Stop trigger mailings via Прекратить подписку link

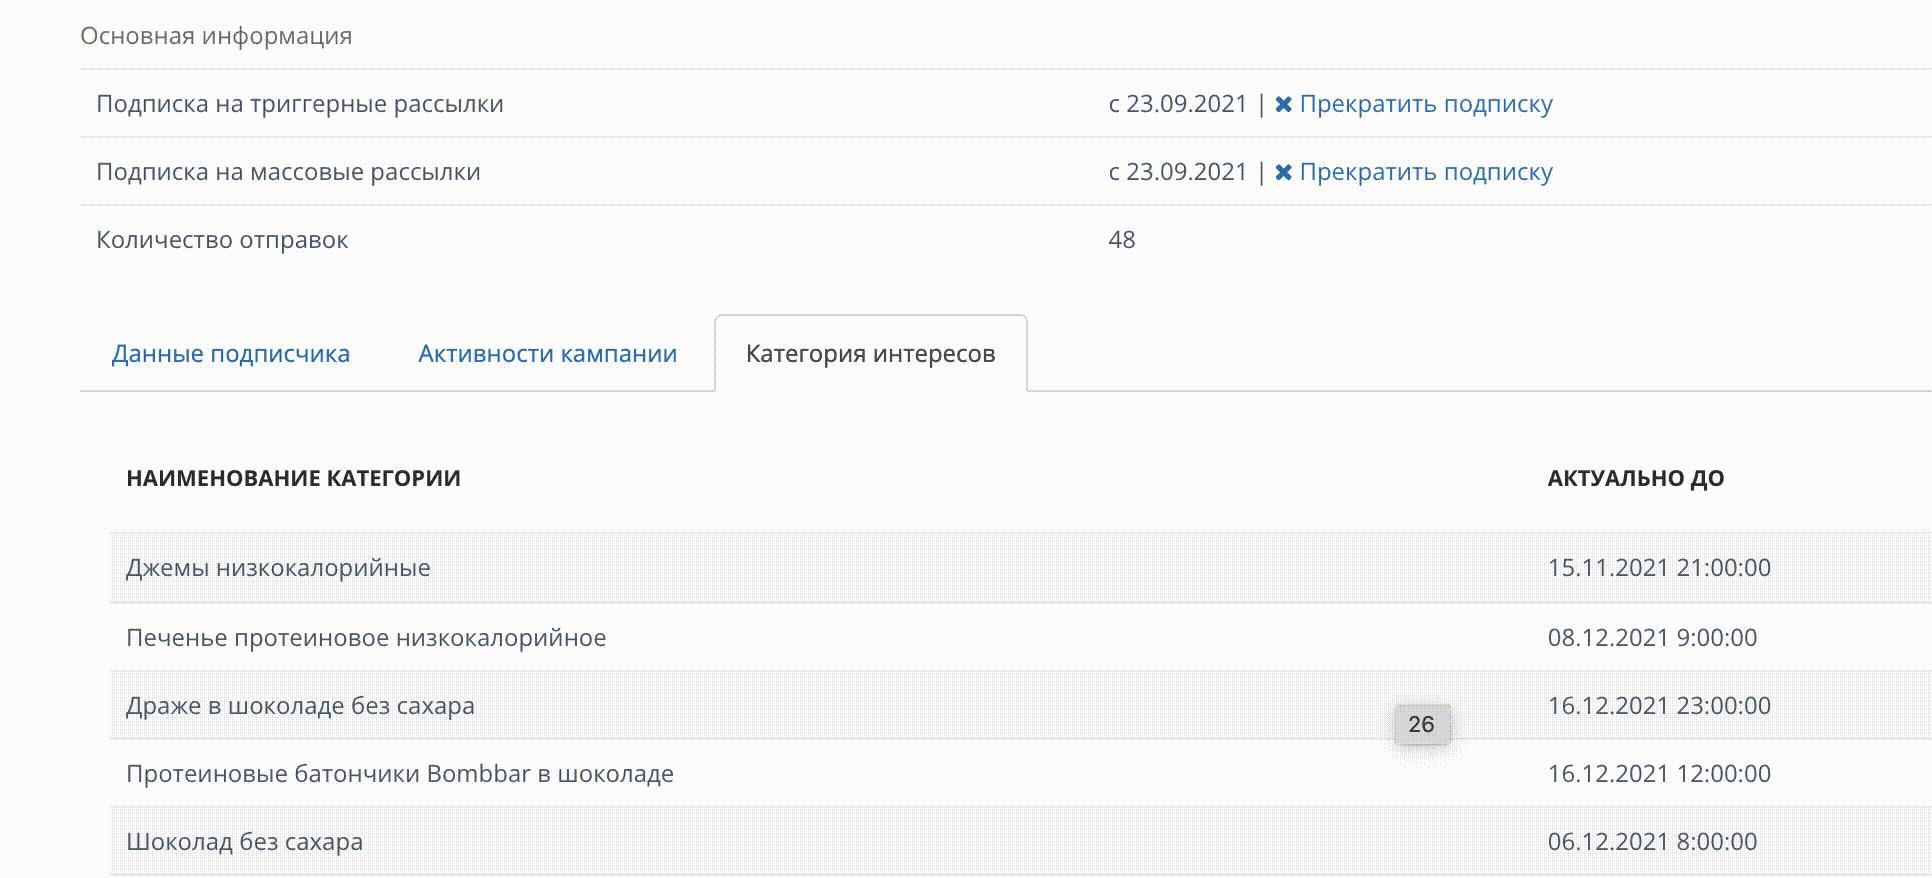tap(1425, 104)
